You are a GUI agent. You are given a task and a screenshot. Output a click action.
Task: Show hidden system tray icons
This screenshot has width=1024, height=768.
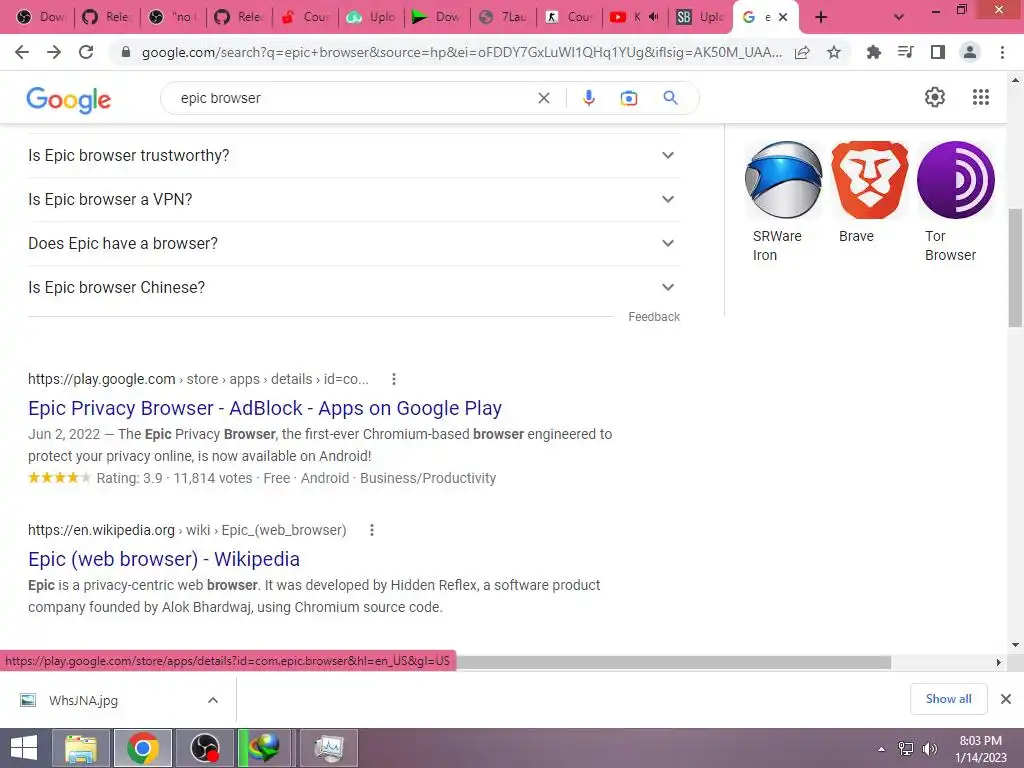pos(882,748)
